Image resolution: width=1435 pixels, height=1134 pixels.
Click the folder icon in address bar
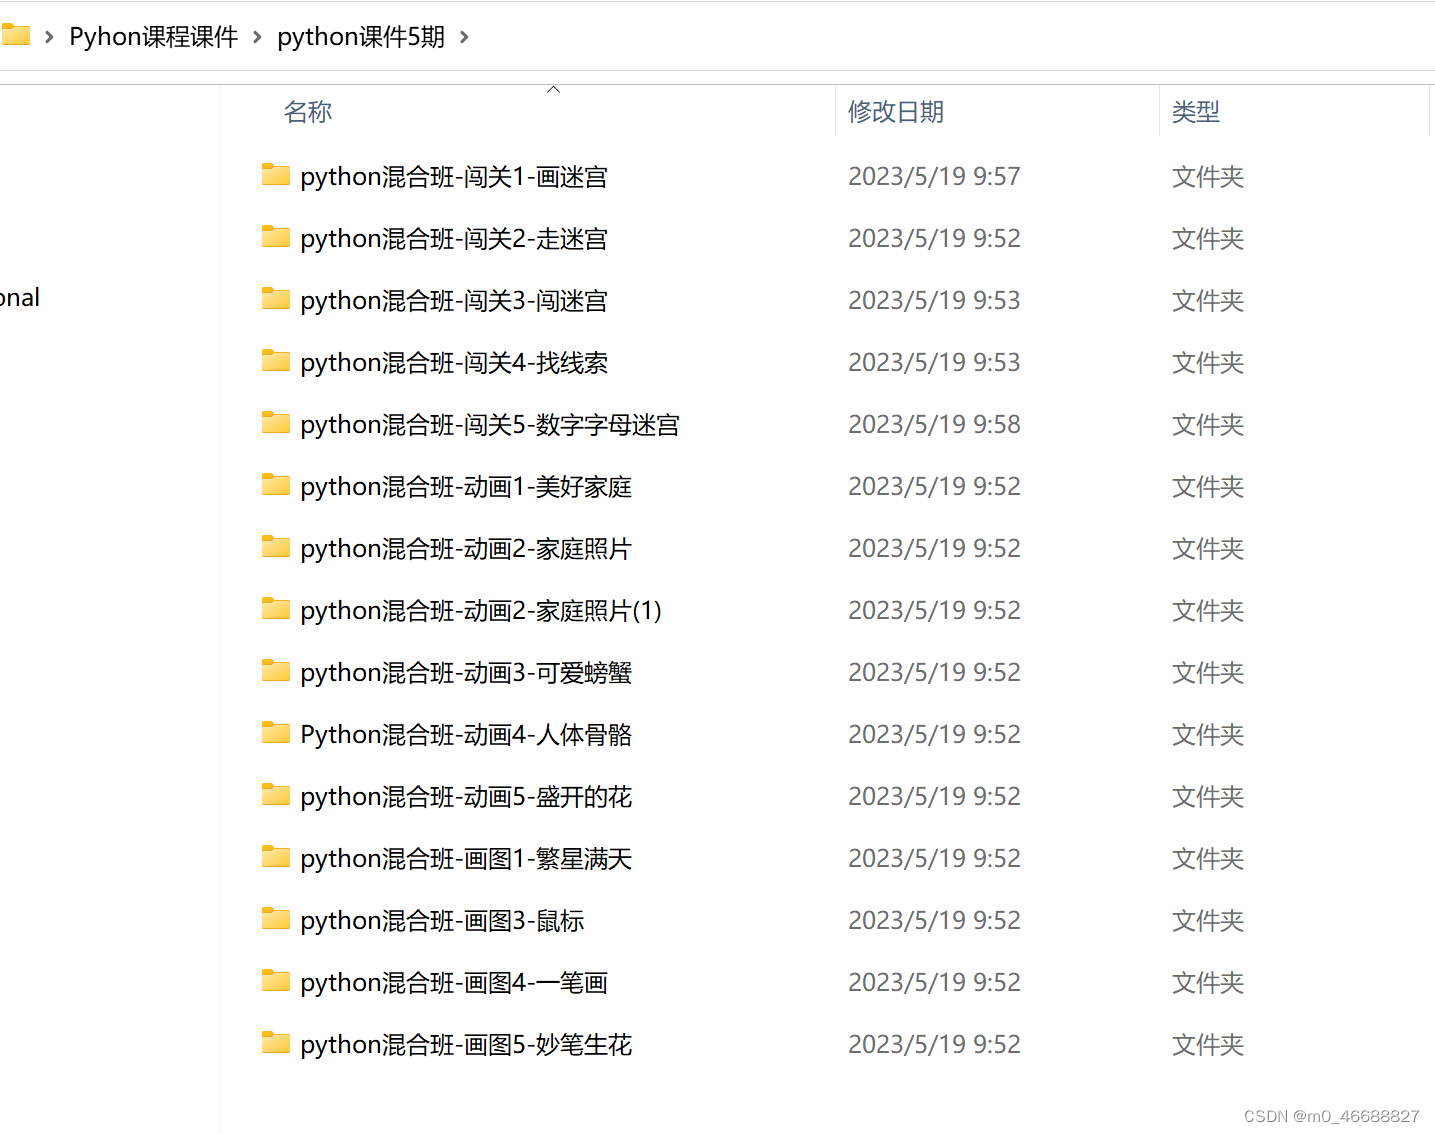pos(15,35)
